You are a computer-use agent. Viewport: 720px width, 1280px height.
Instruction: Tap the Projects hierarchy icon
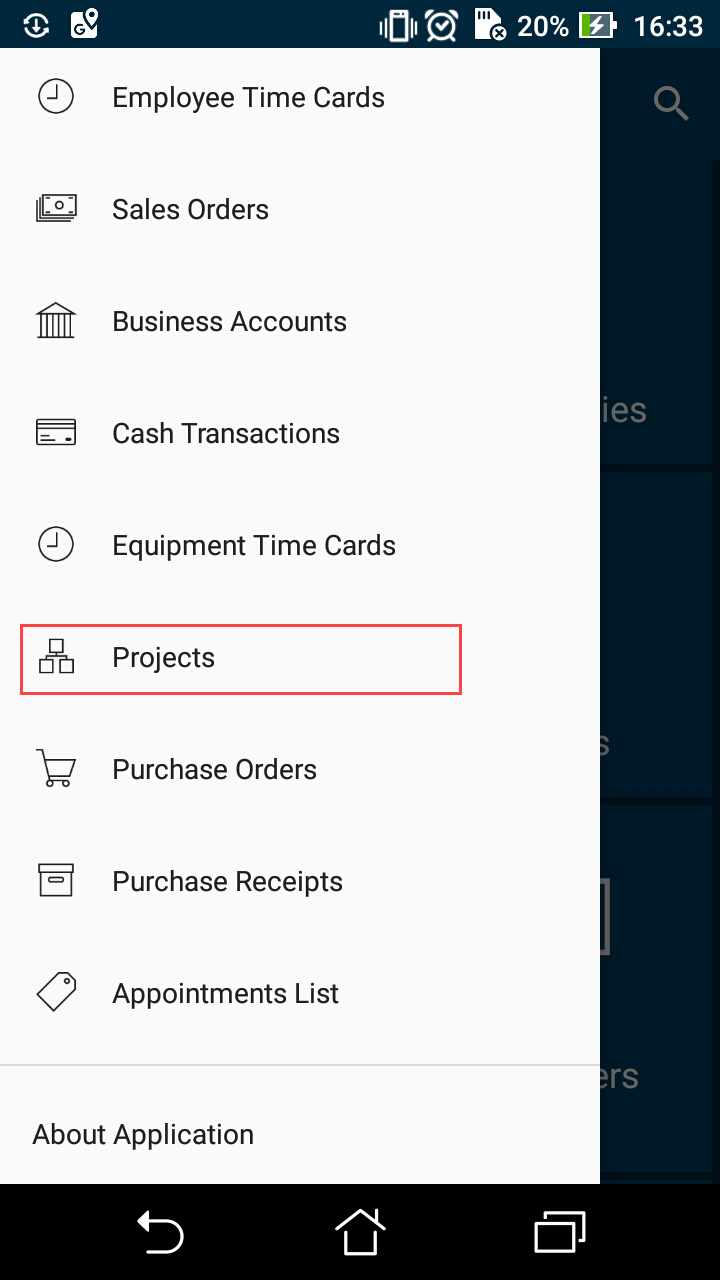pos(56,656)
